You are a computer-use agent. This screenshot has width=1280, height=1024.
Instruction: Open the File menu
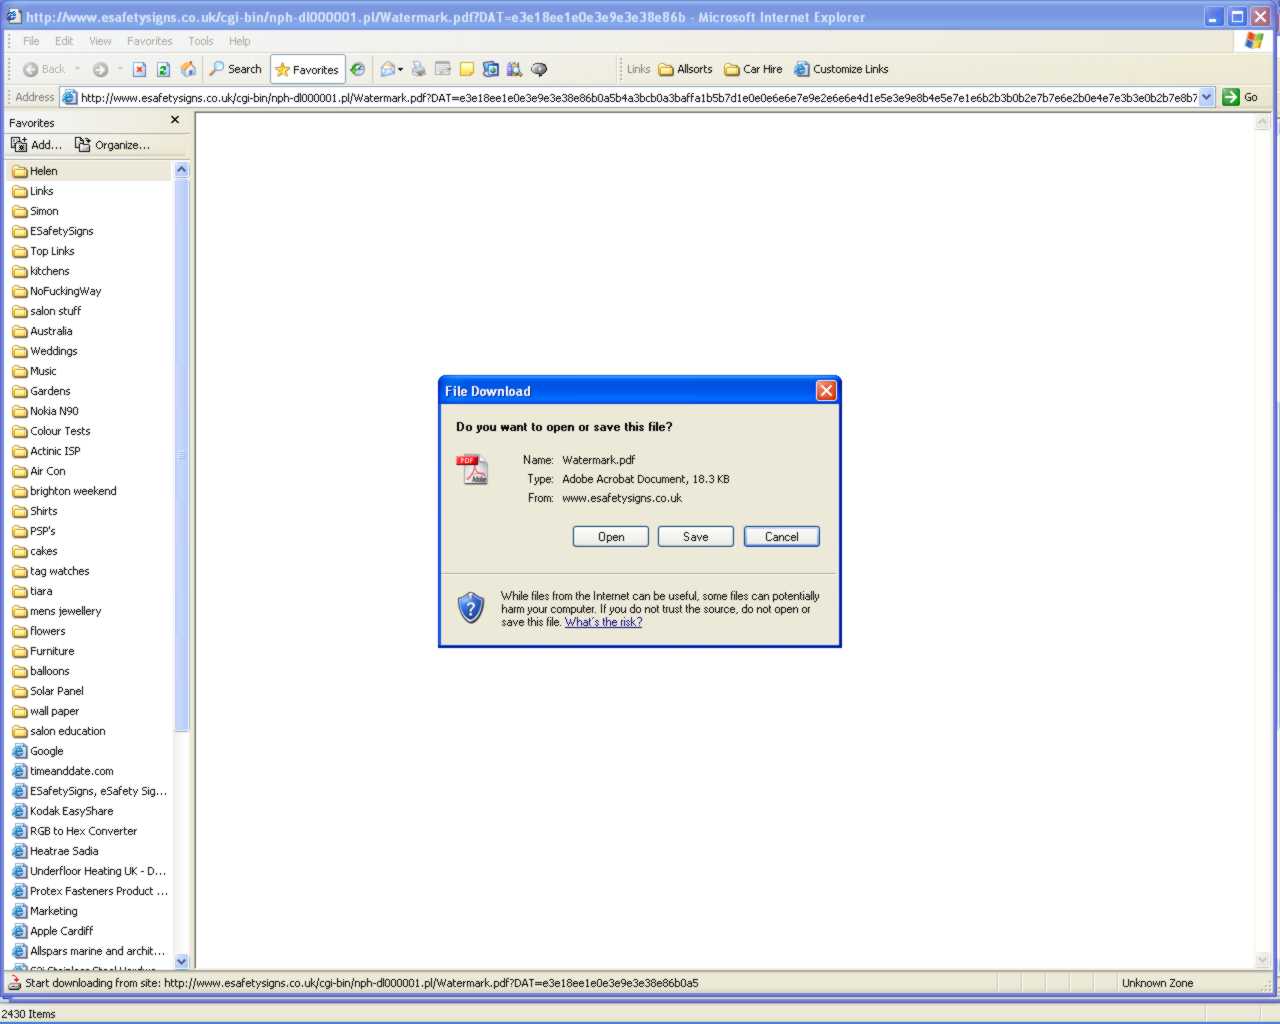click(31, 41)
